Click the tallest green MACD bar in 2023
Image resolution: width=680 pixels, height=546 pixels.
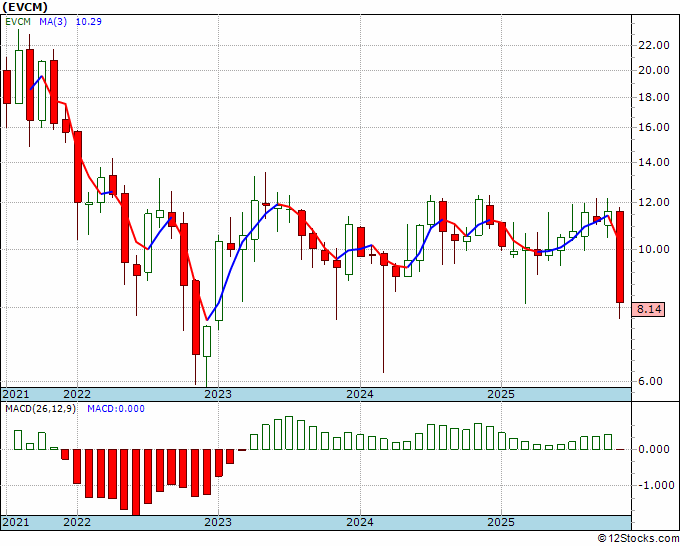[x=289, y=433]
